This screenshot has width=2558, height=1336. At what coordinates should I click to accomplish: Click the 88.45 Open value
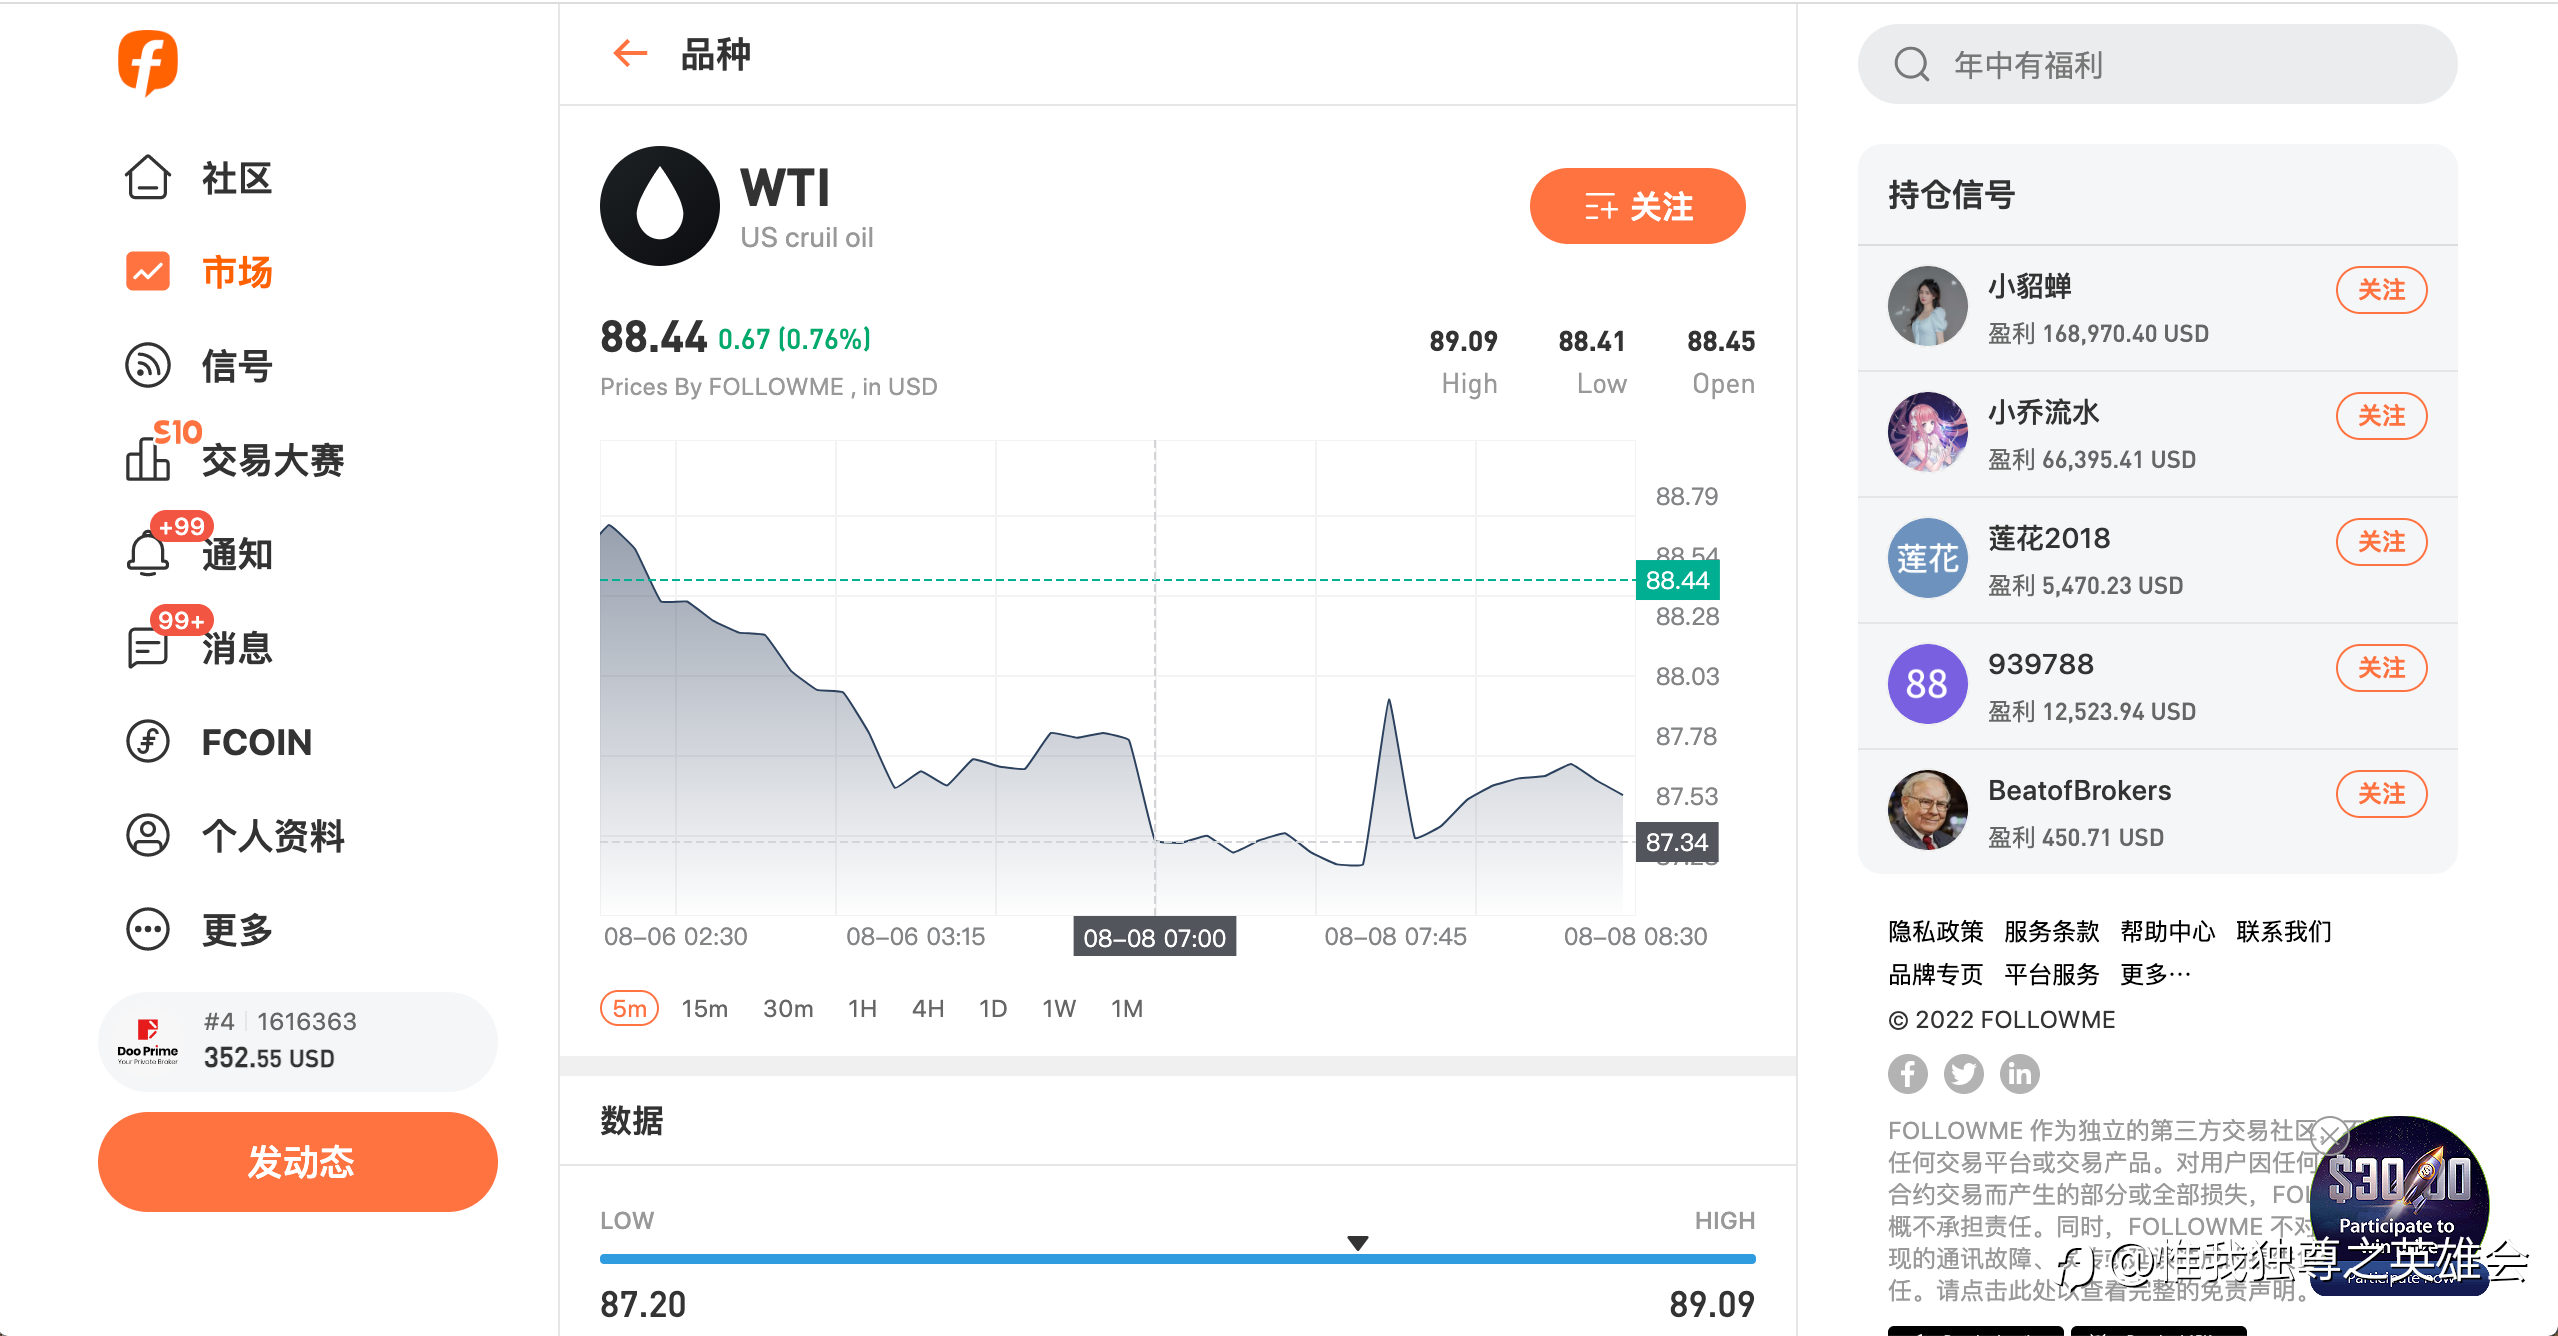pos(1721,341)
